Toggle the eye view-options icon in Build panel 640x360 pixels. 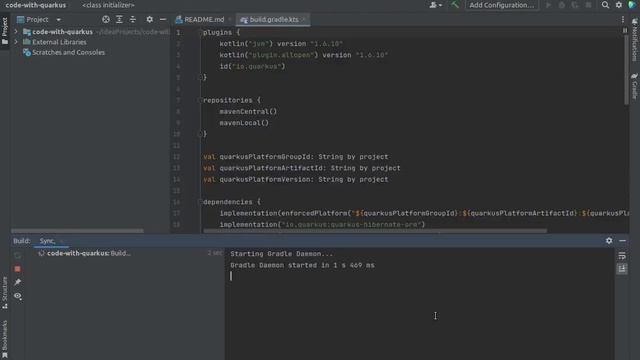click(x=18, y=296)
